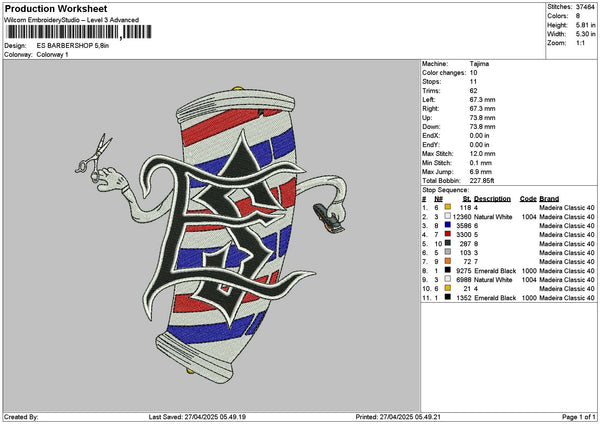
Task: Click the barcode under the worksheet title
Action: tap(78, 32)
